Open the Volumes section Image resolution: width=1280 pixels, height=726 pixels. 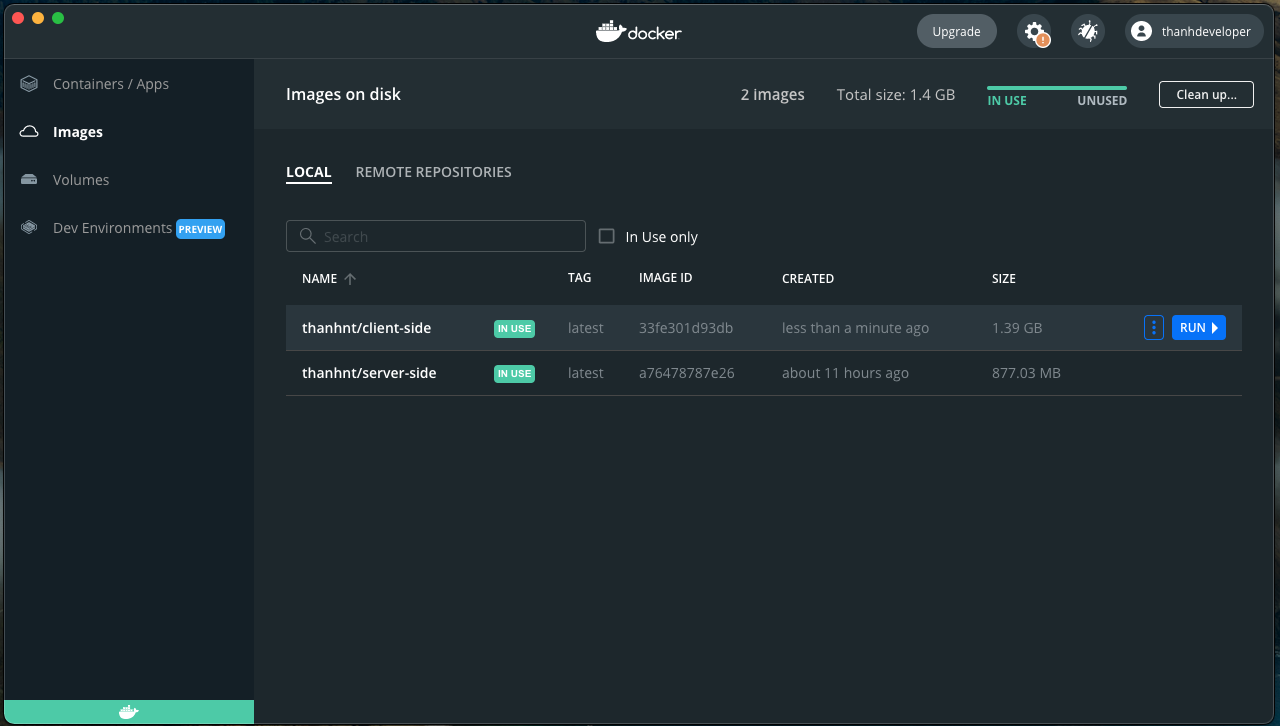pyautogui.click(x=80, y=179)
